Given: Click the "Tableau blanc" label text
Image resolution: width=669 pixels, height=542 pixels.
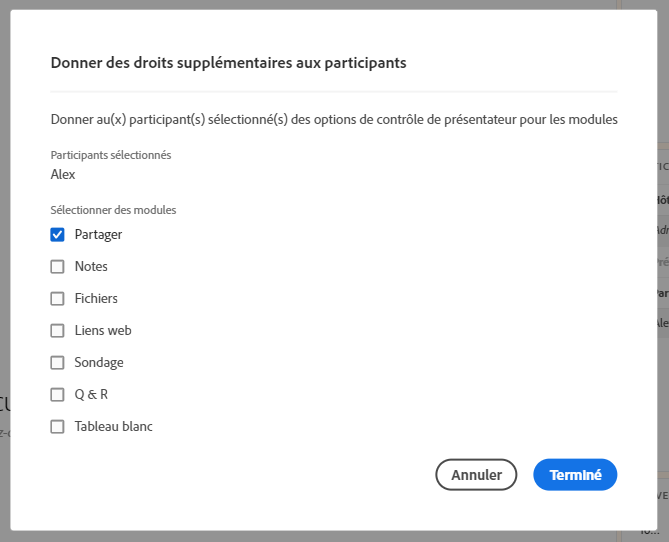Looking at the screenshot, I should [113, 427].
